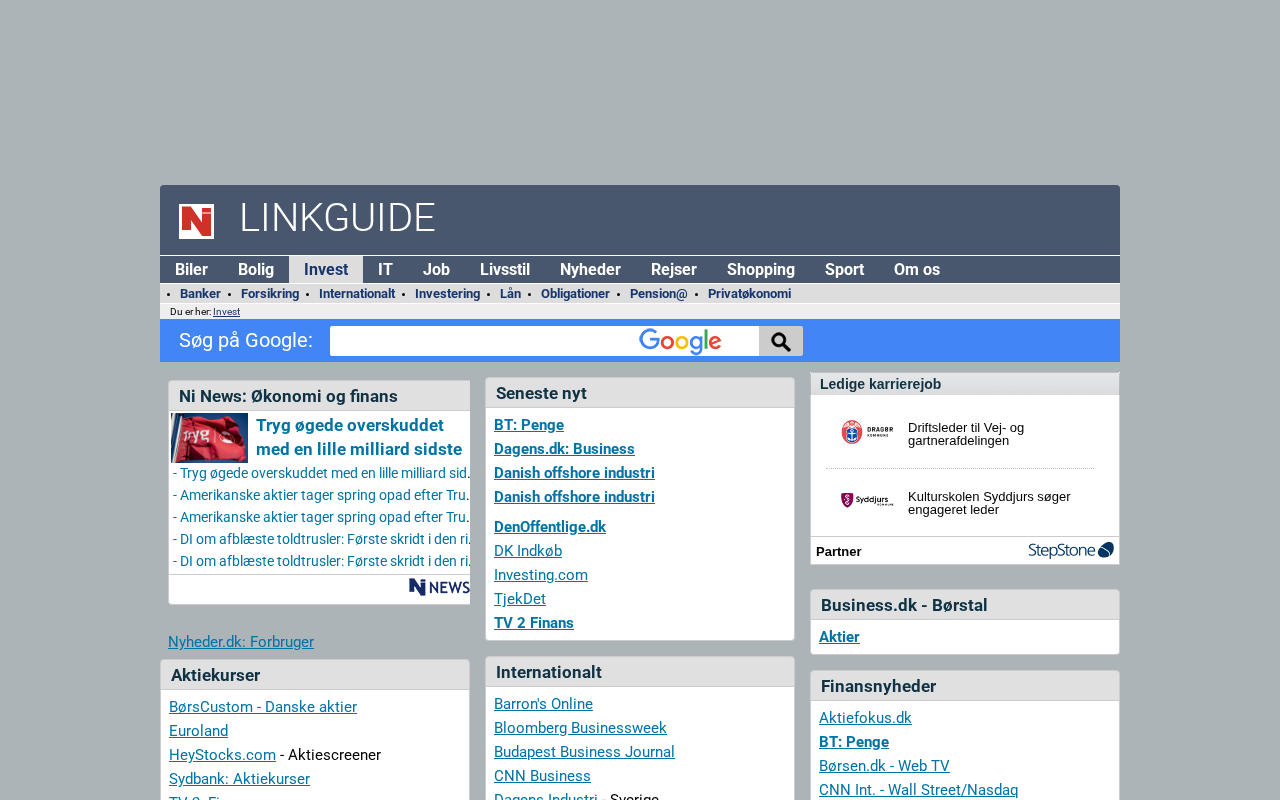The width and height of the screenshot is (1280, 800).
Task: Open Driftsleder til Vej- og gartnerafdelingen job
Action: (966, 434)
